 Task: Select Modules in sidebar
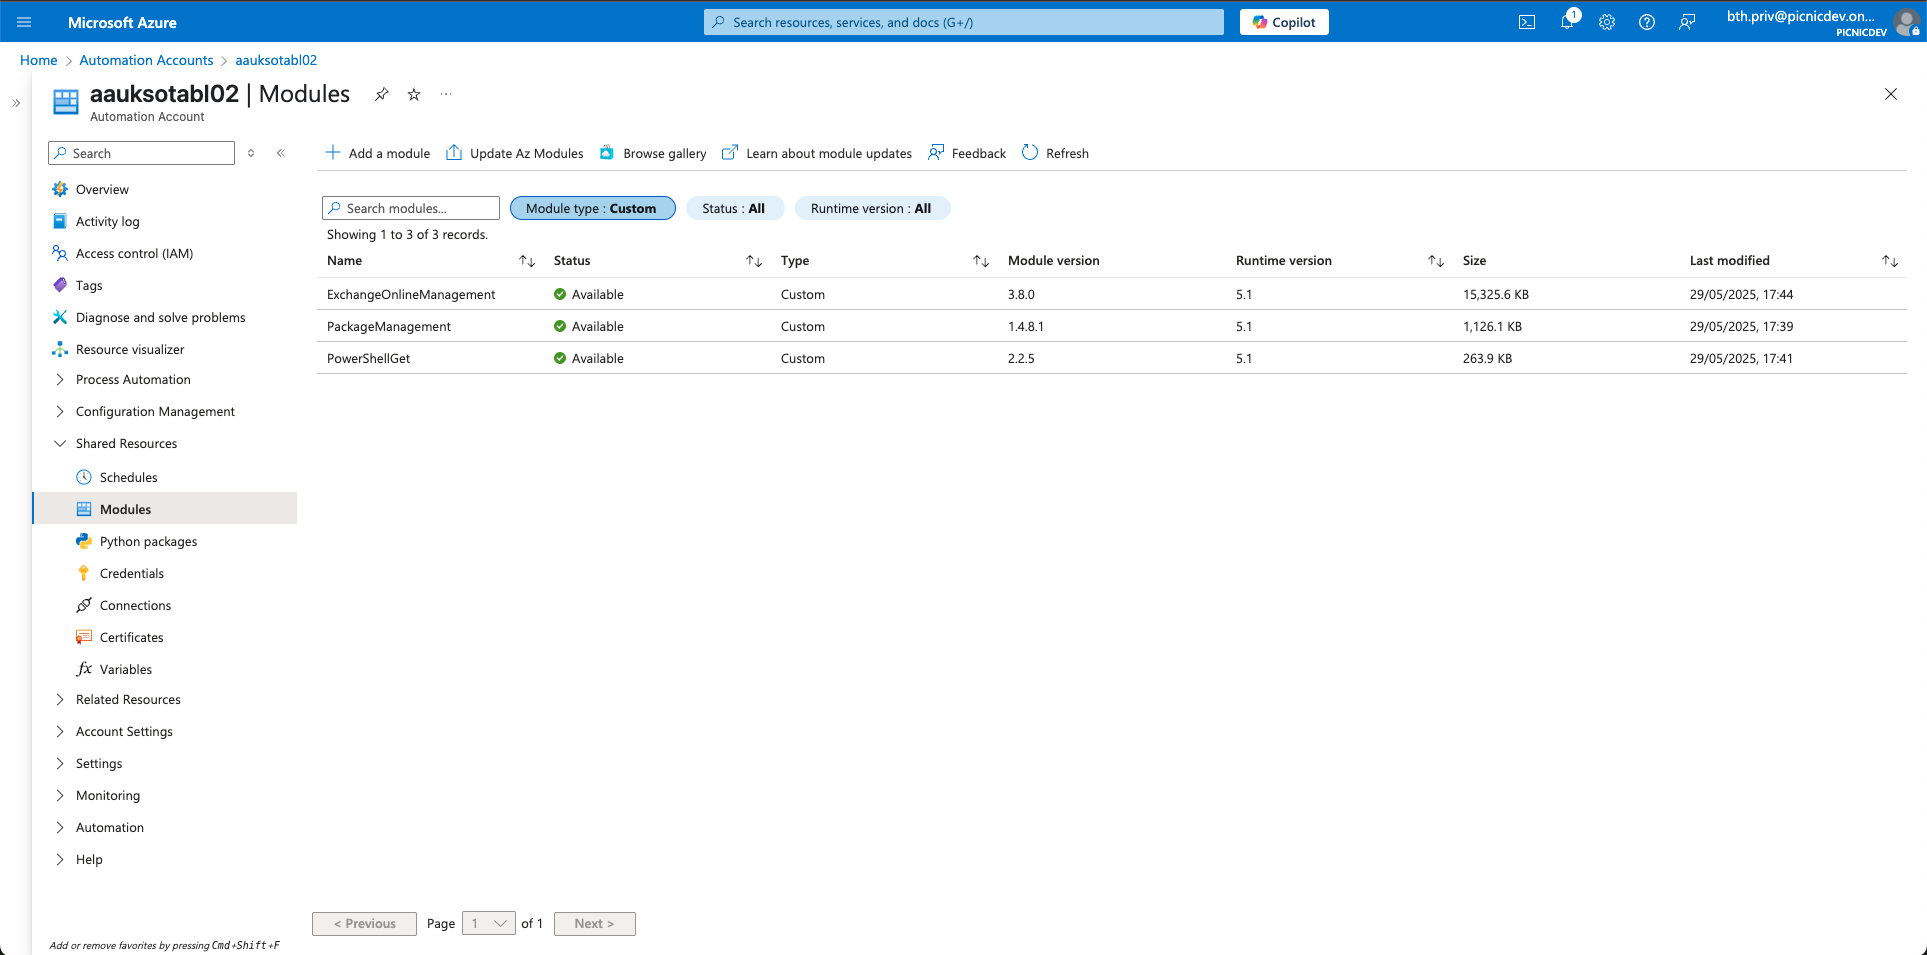165,509
